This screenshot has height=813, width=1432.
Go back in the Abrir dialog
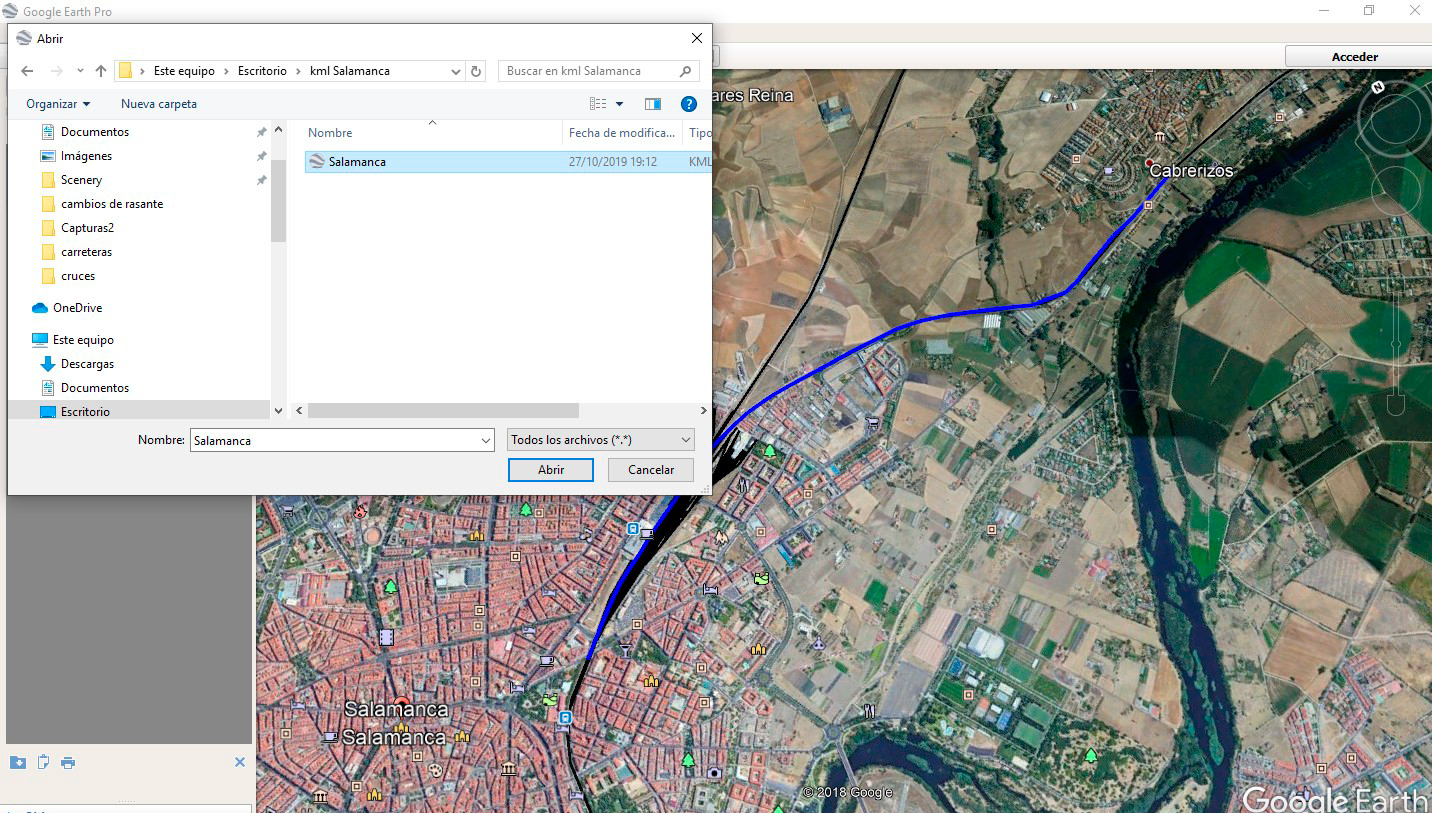pyautogui.click(x=27, y=71)
